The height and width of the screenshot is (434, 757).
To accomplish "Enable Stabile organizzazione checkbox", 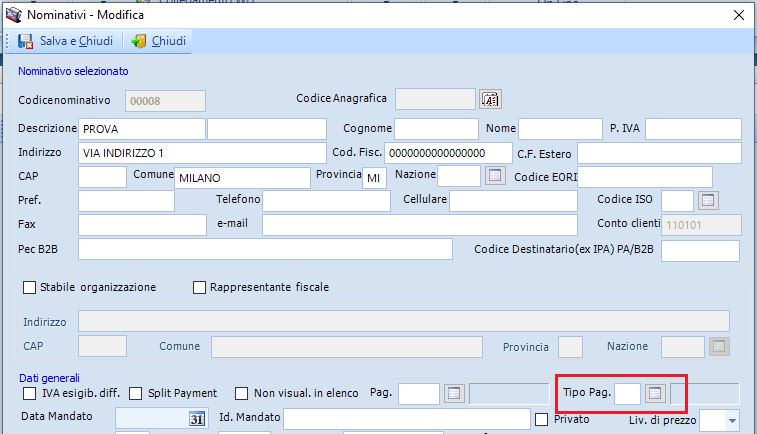I will tap(29, 287).
